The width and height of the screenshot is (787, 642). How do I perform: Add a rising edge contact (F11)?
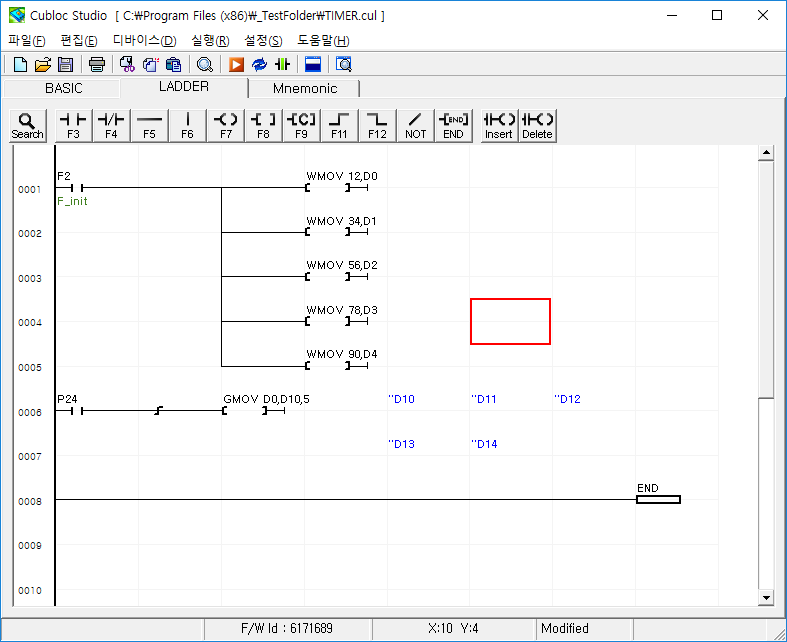coord(340,125)
